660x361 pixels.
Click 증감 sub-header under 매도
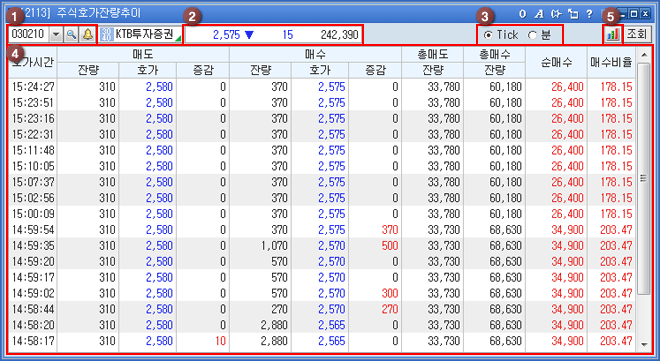[203, 70]
